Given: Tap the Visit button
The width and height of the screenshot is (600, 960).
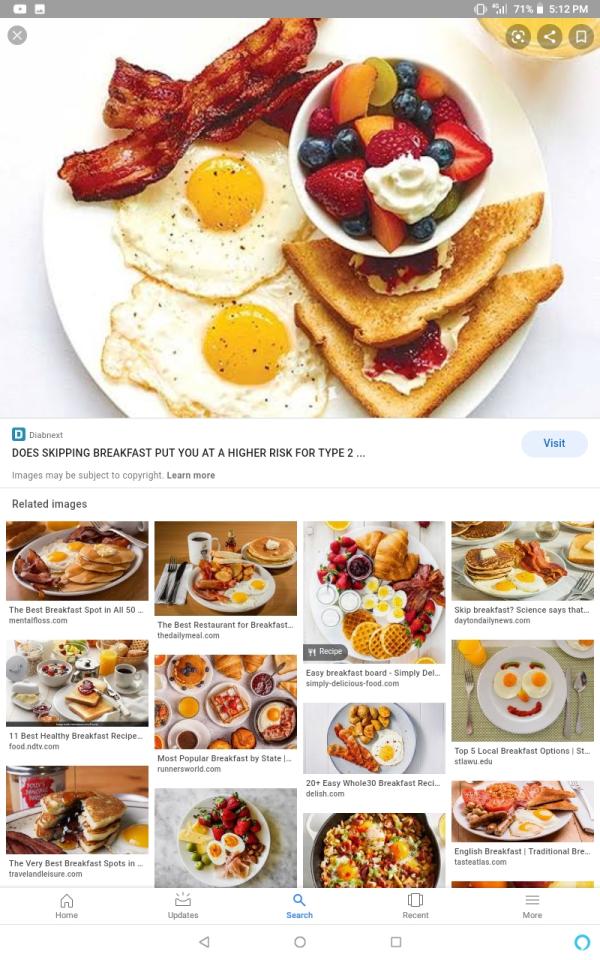Looking at the screenshot, I should click(554, 443).
